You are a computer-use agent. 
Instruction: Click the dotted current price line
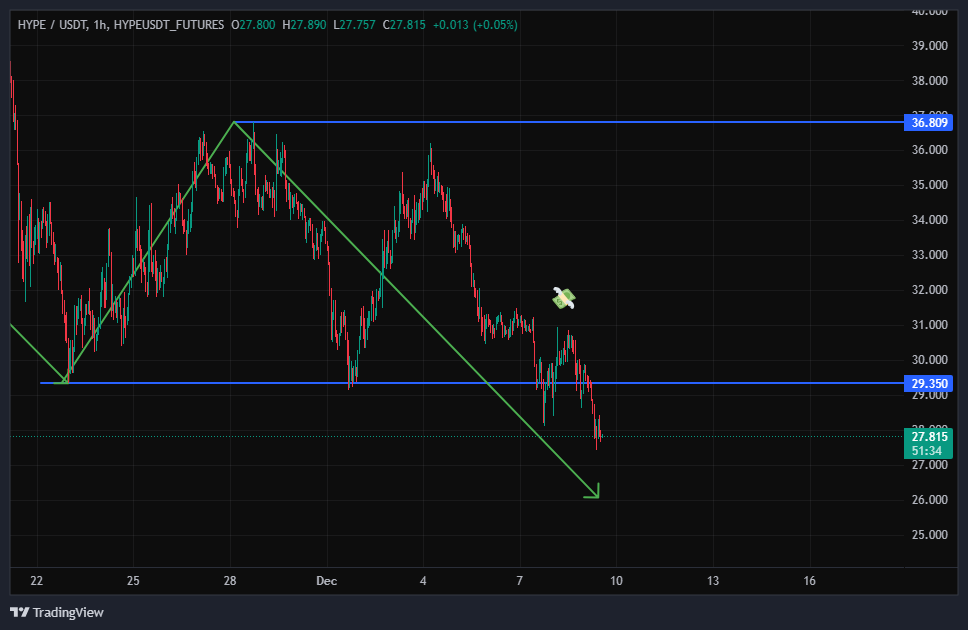pyautogui.click(x=750, y=436)
